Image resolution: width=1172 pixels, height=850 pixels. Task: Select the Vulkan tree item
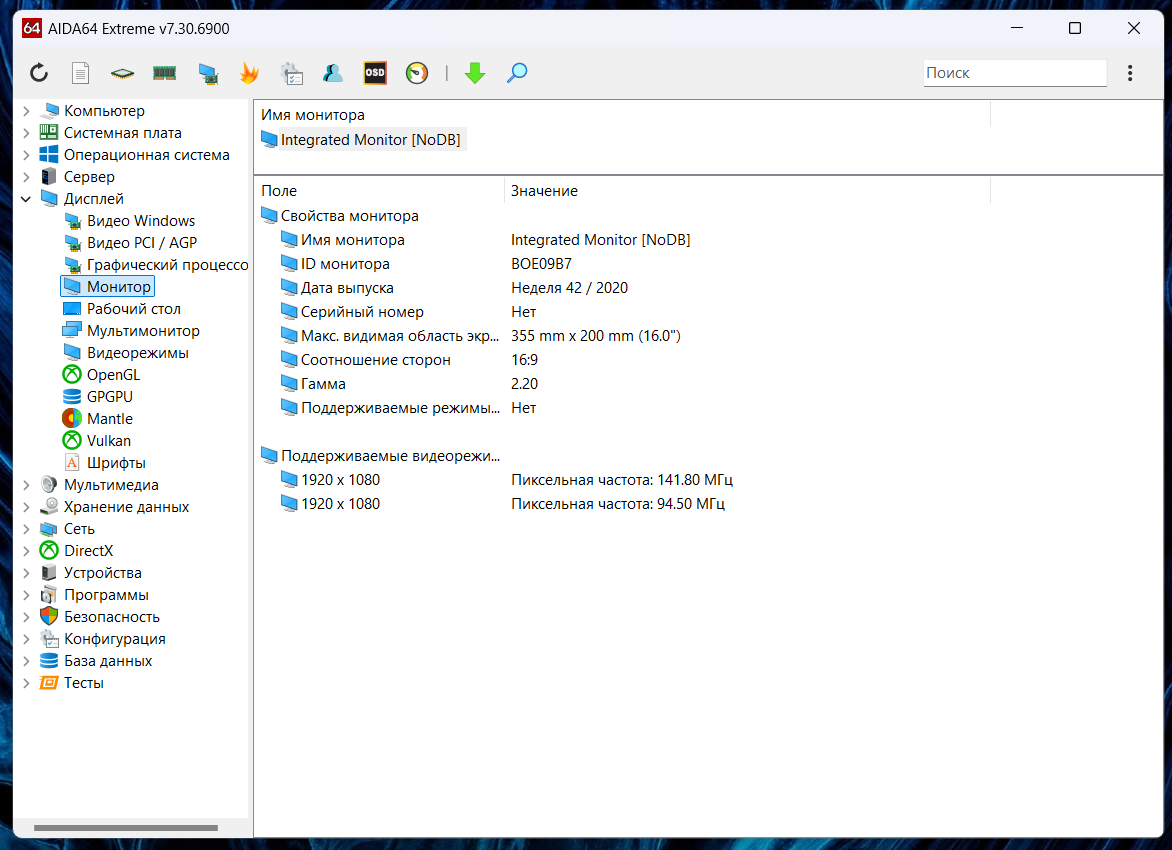click(x=108, y=441)
